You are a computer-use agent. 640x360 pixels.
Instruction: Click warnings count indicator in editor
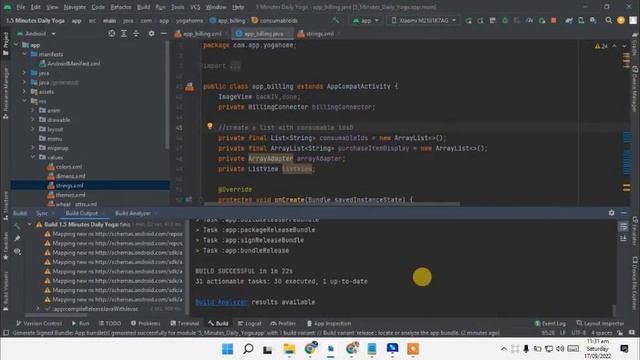pyautogui.click(x=601, y=46)
